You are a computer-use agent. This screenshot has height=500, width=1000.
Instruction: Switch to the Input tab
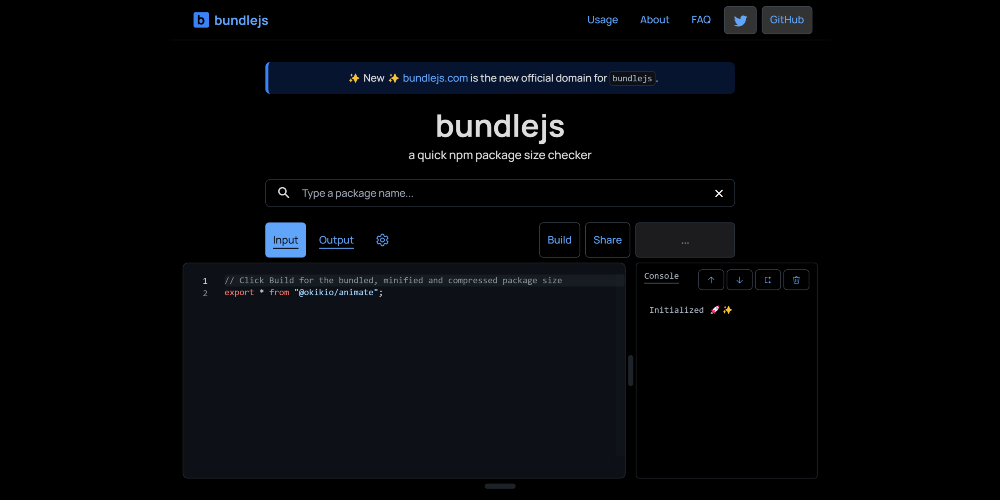pyautogui.click(x=285, y=240)
